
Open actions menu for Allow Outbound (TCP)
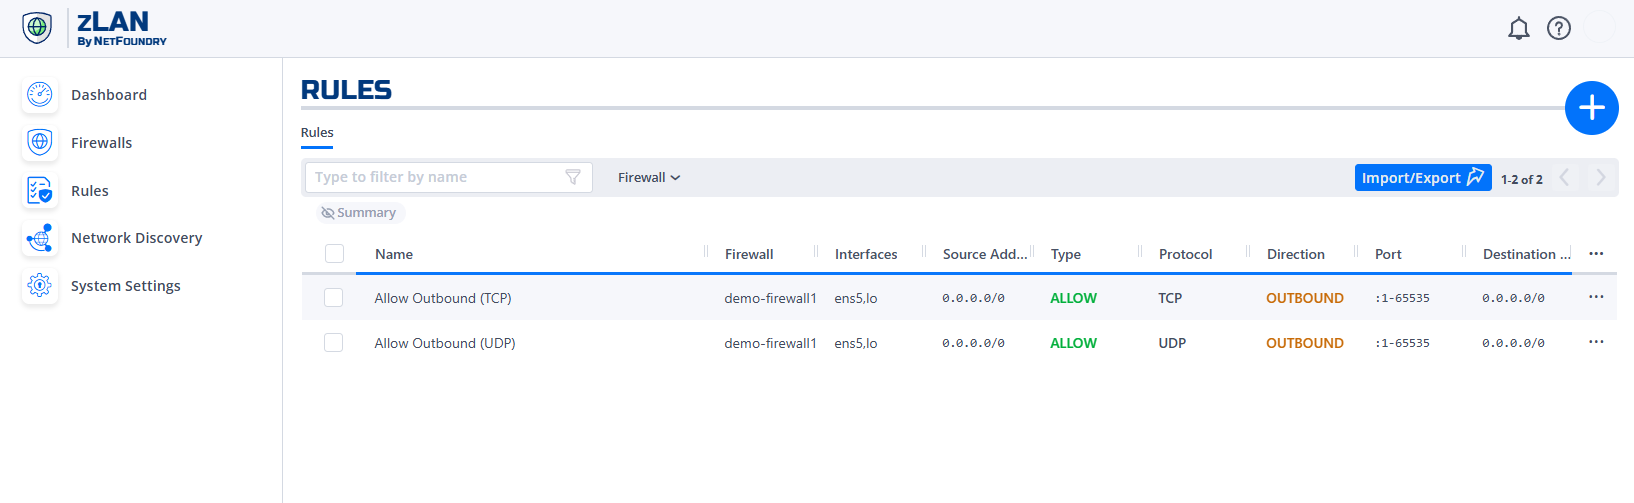[1596, 297]
